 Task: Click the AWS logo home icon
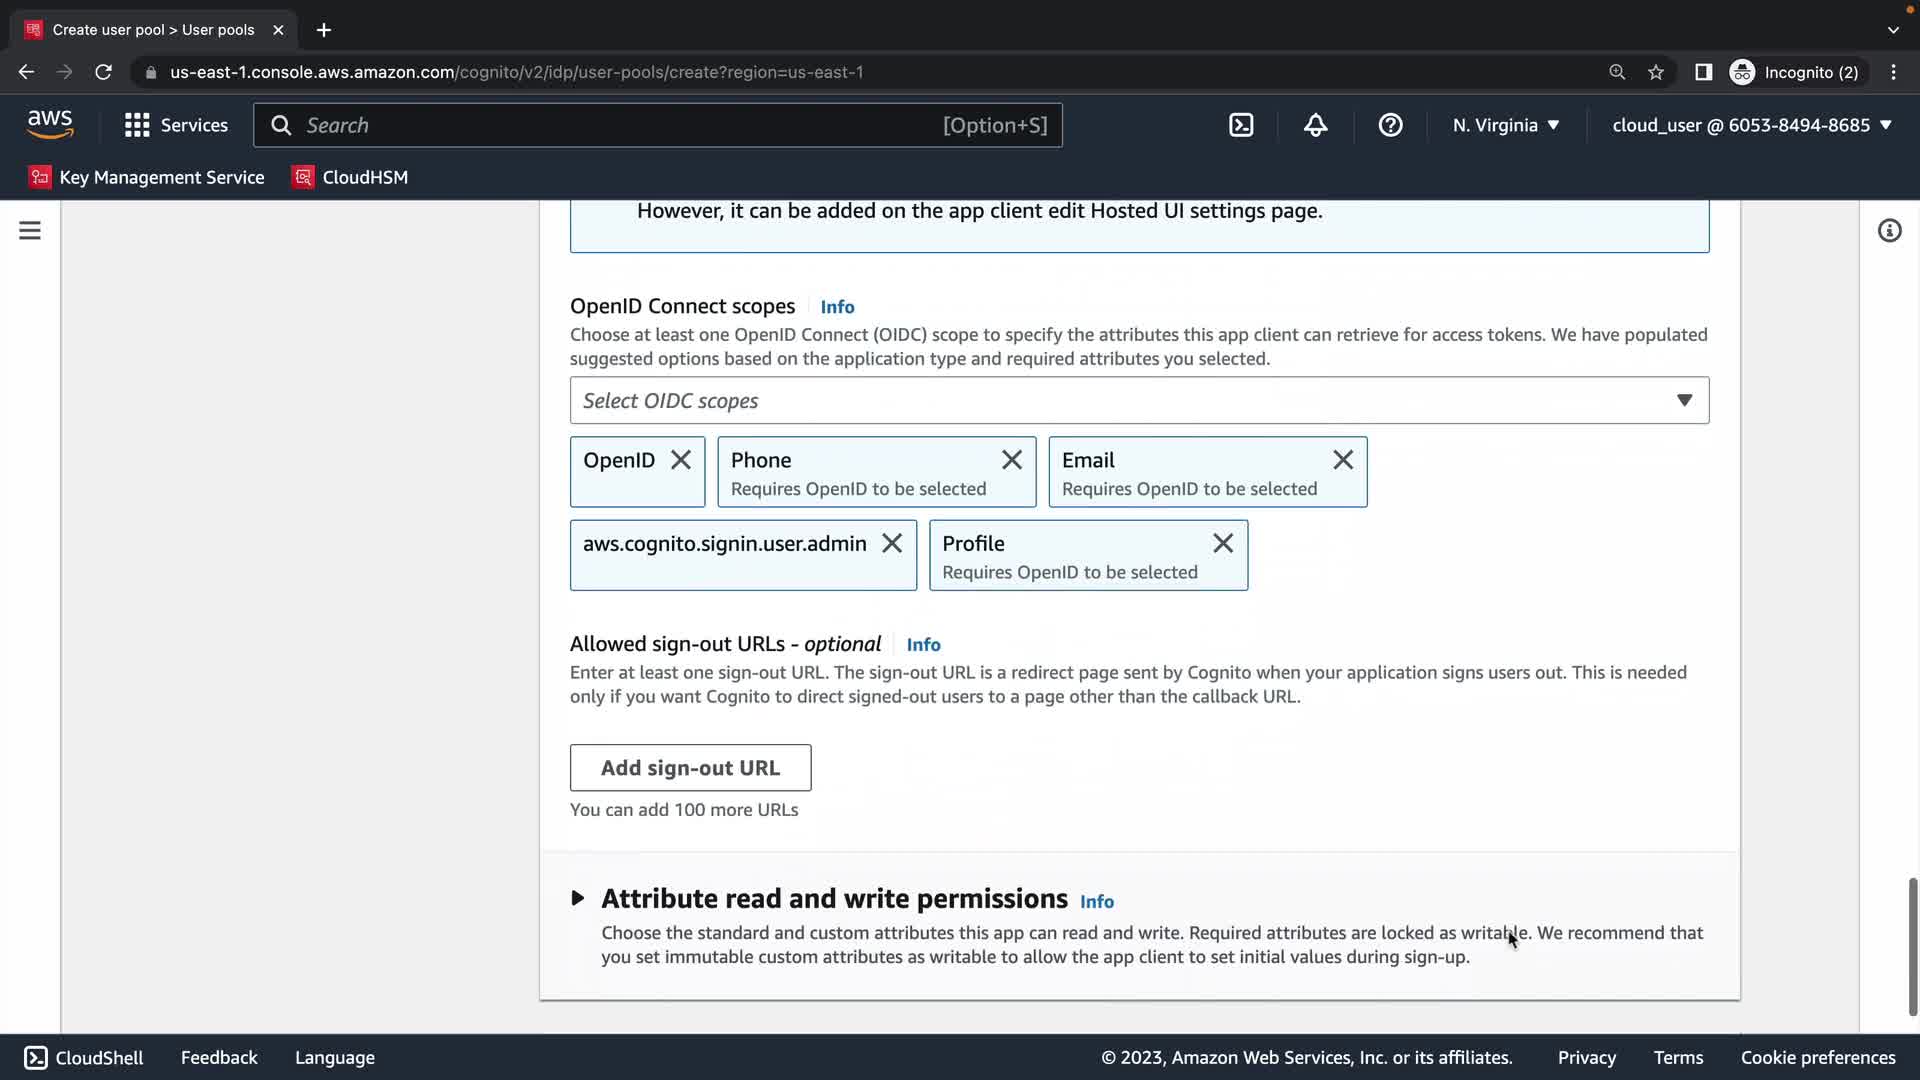coord(50,124)
